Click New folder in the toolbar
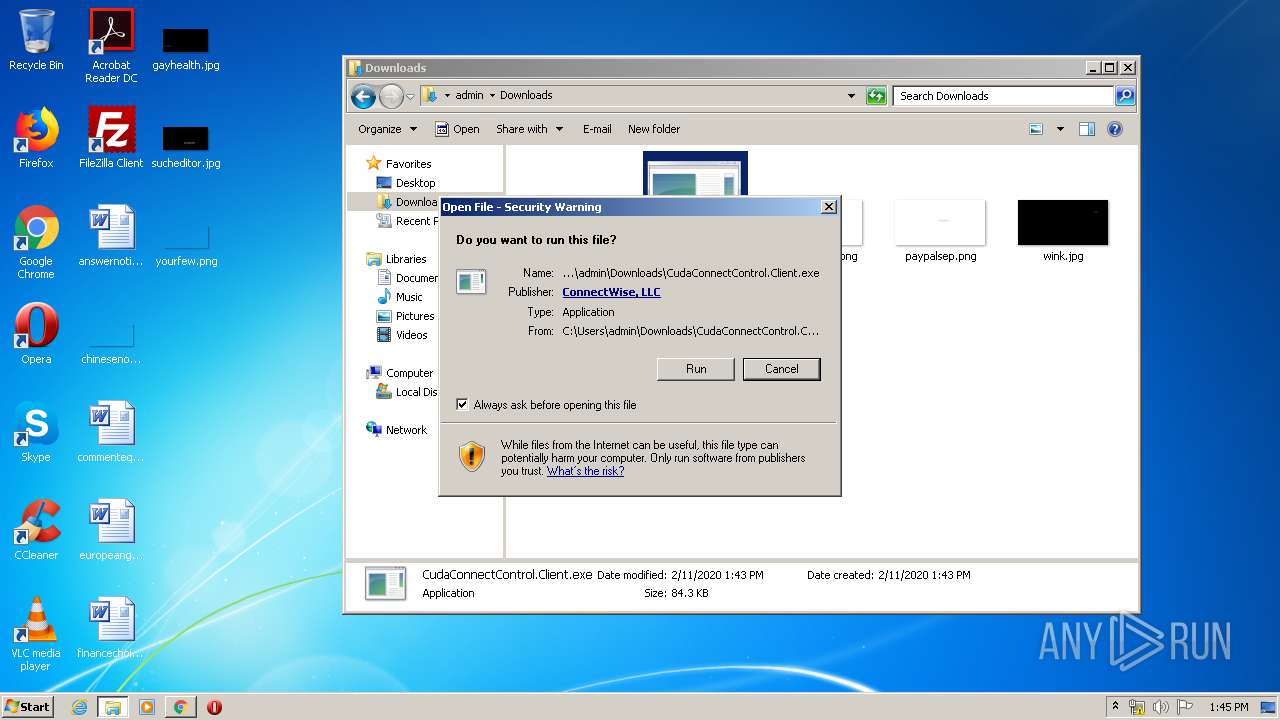 (x=654, y=129)
